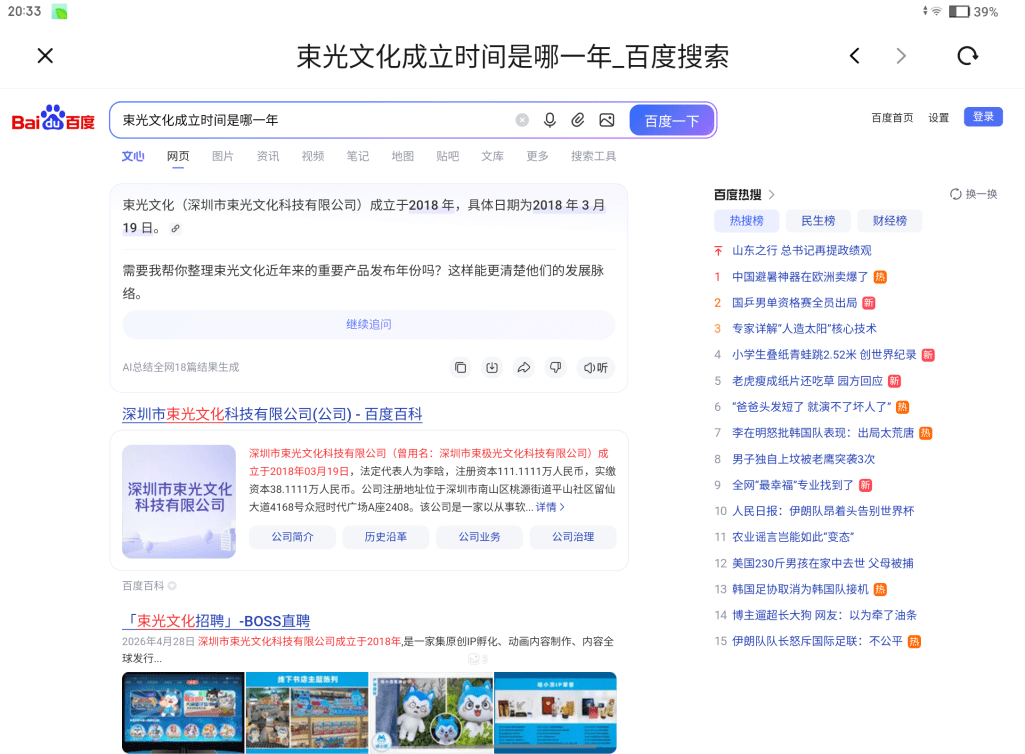Image resolution: width=1025 pixels, height=754 pixels.
Task: Open 老虎瘦成纸片还吃草 topic
Action: tap(807, 381)
